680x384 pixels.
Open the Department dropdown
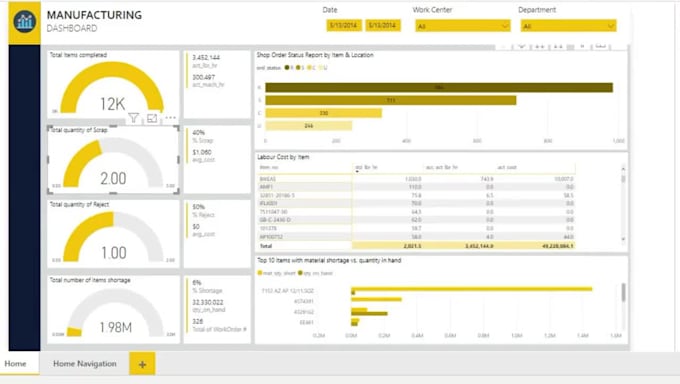click(568, 26)
